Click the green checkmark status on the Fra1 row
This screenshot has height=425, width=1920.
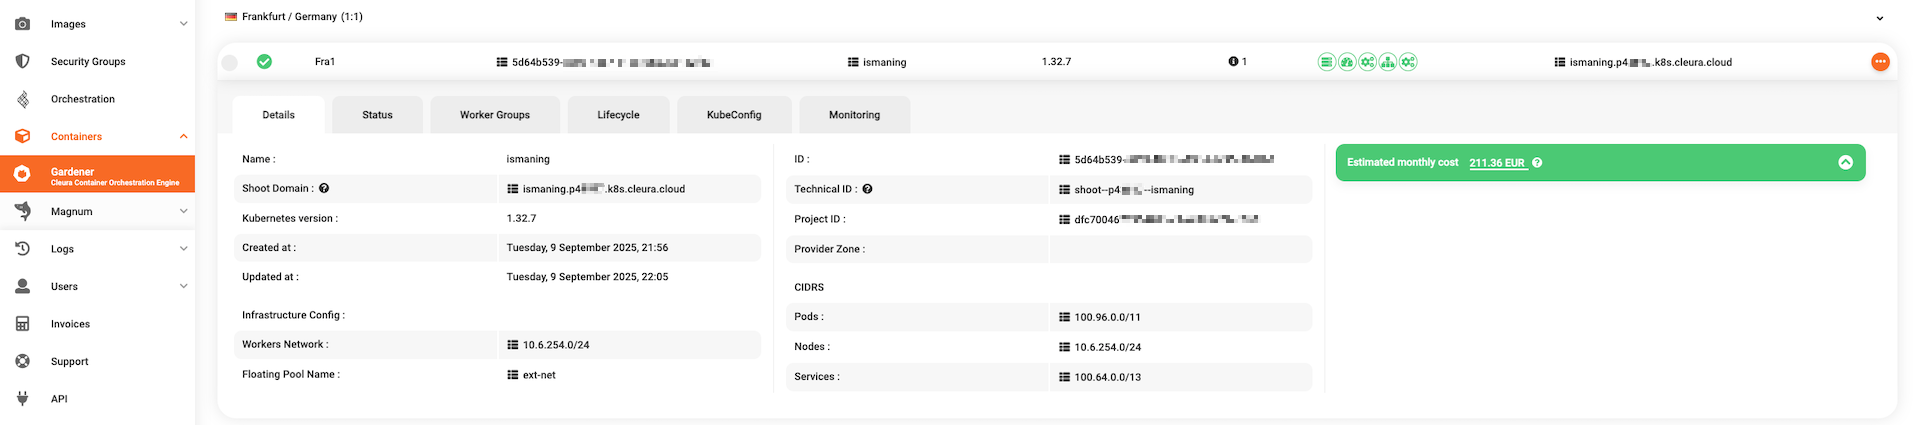[264, 62]
